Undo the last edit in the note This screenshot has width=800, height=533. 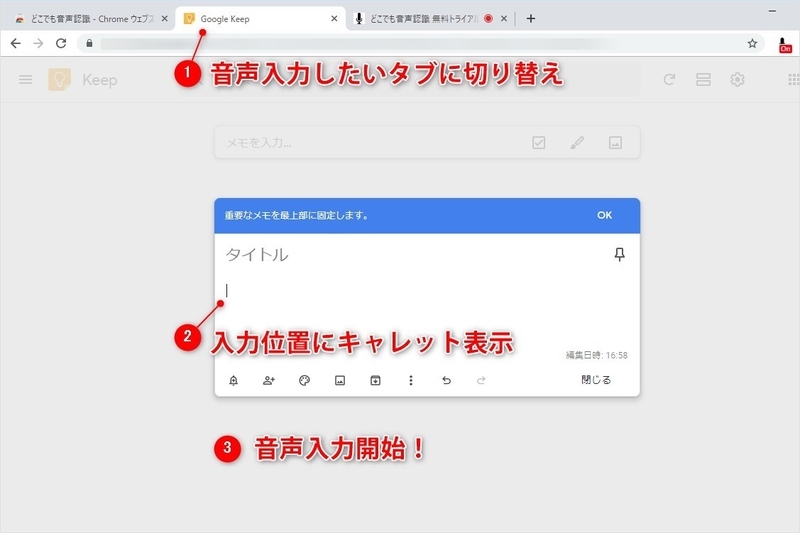pos(446,380)
